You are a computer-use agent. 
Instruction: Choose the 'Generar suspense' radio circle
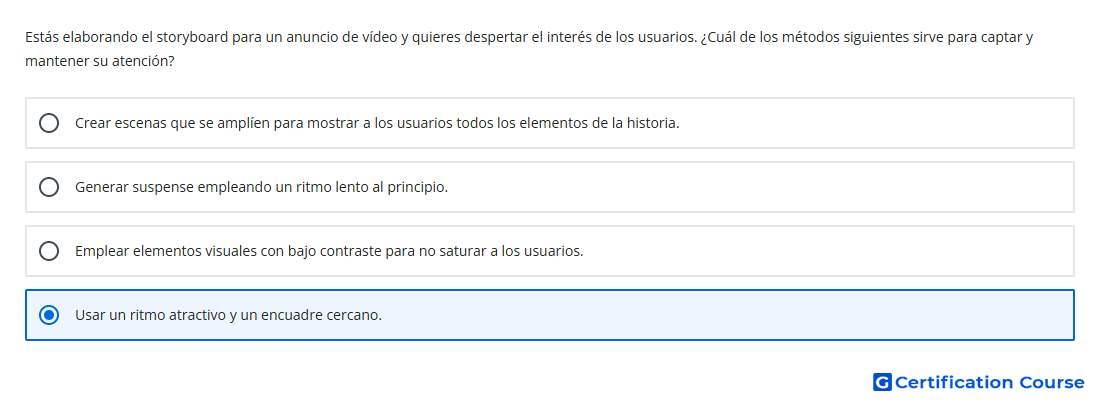point(49,187)
